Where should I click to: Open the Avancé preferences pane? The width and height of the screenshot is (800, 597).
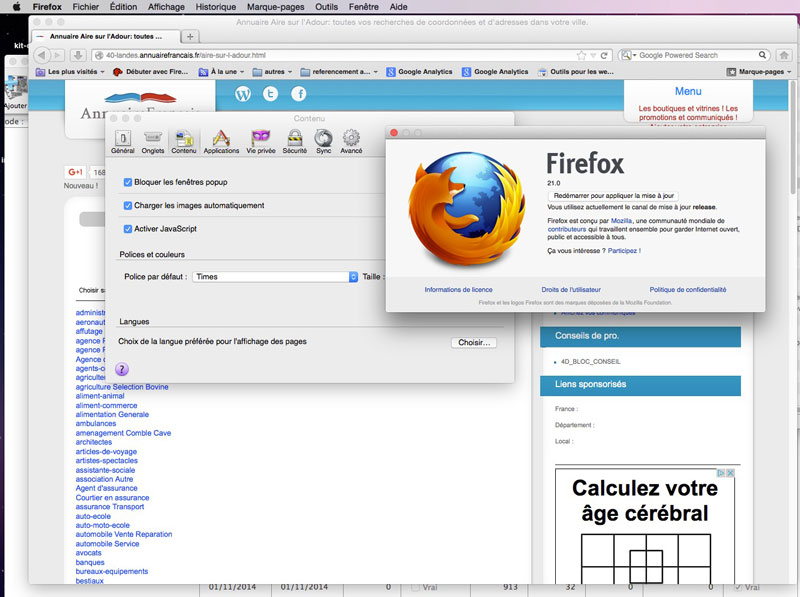coord(351,142)
